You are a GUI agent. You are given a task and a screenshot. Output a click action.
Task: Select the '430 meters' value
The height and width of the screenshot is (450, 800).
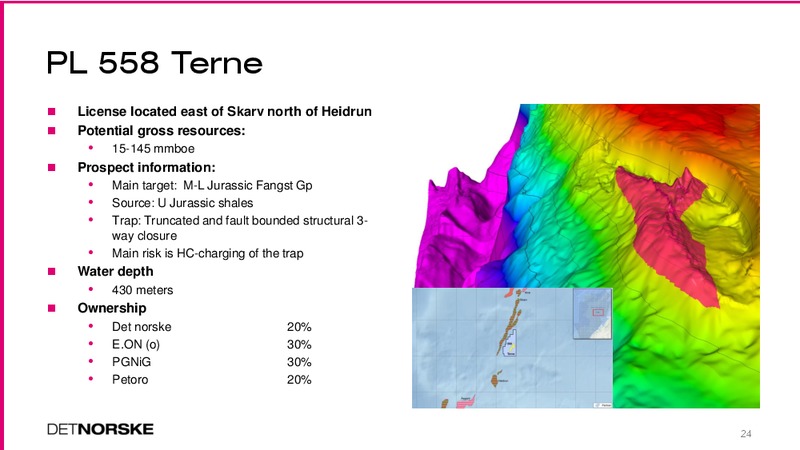pos(142,290)
